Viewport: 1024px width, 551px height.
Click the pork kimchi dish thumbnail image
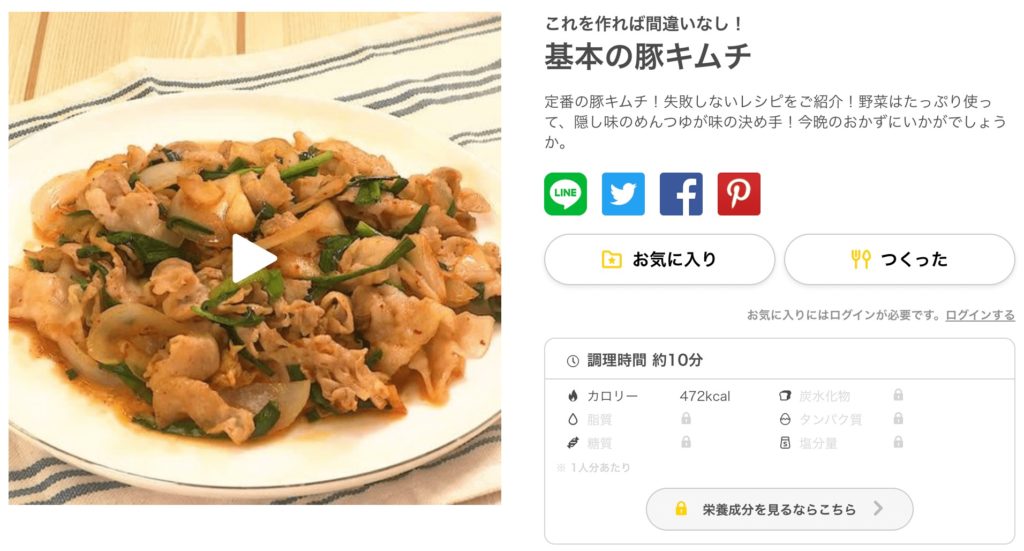pyautogui.click(x=255, y=259)
